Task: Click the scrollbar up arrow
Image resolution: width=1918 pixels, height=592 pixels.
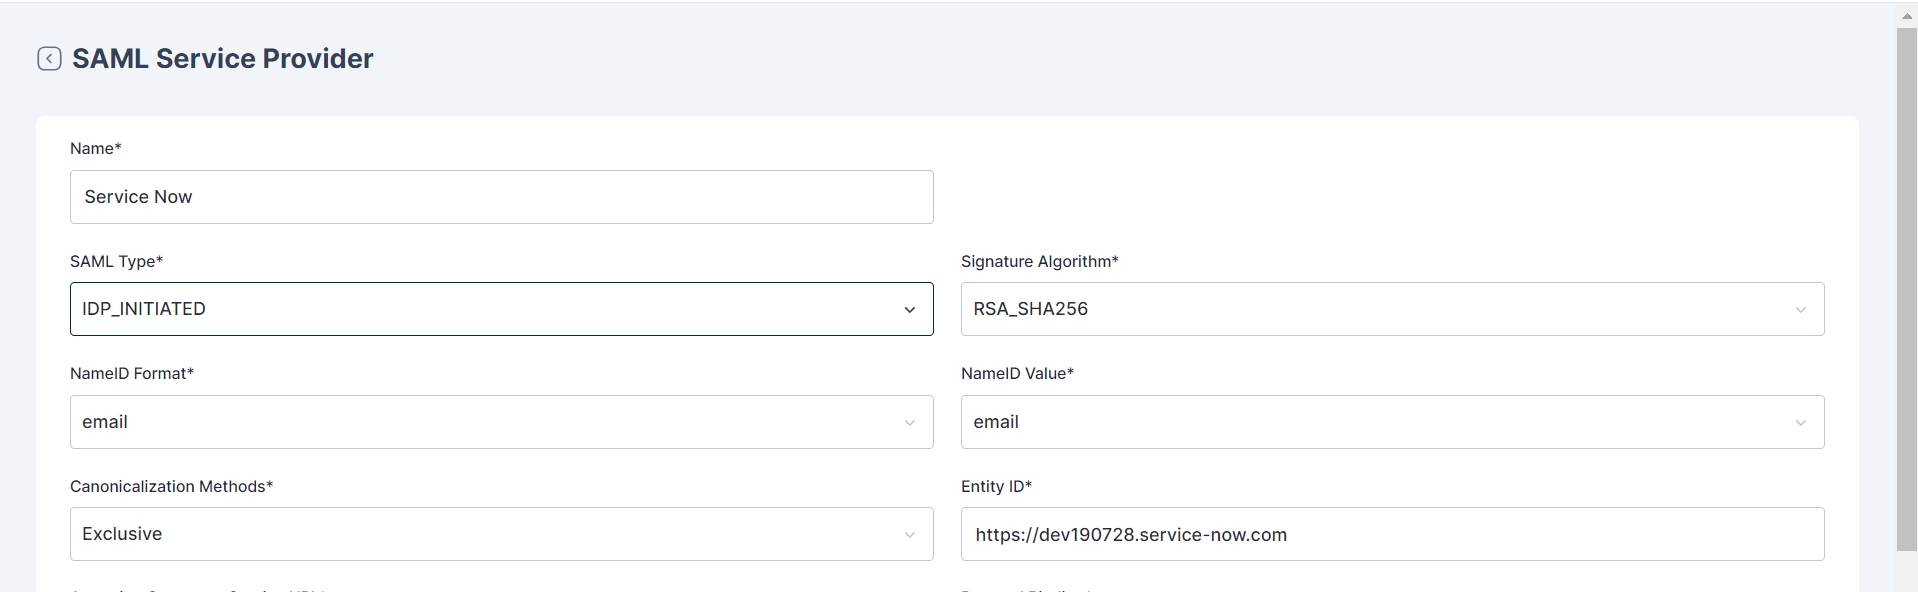Action: click(x=1906, y=16)
